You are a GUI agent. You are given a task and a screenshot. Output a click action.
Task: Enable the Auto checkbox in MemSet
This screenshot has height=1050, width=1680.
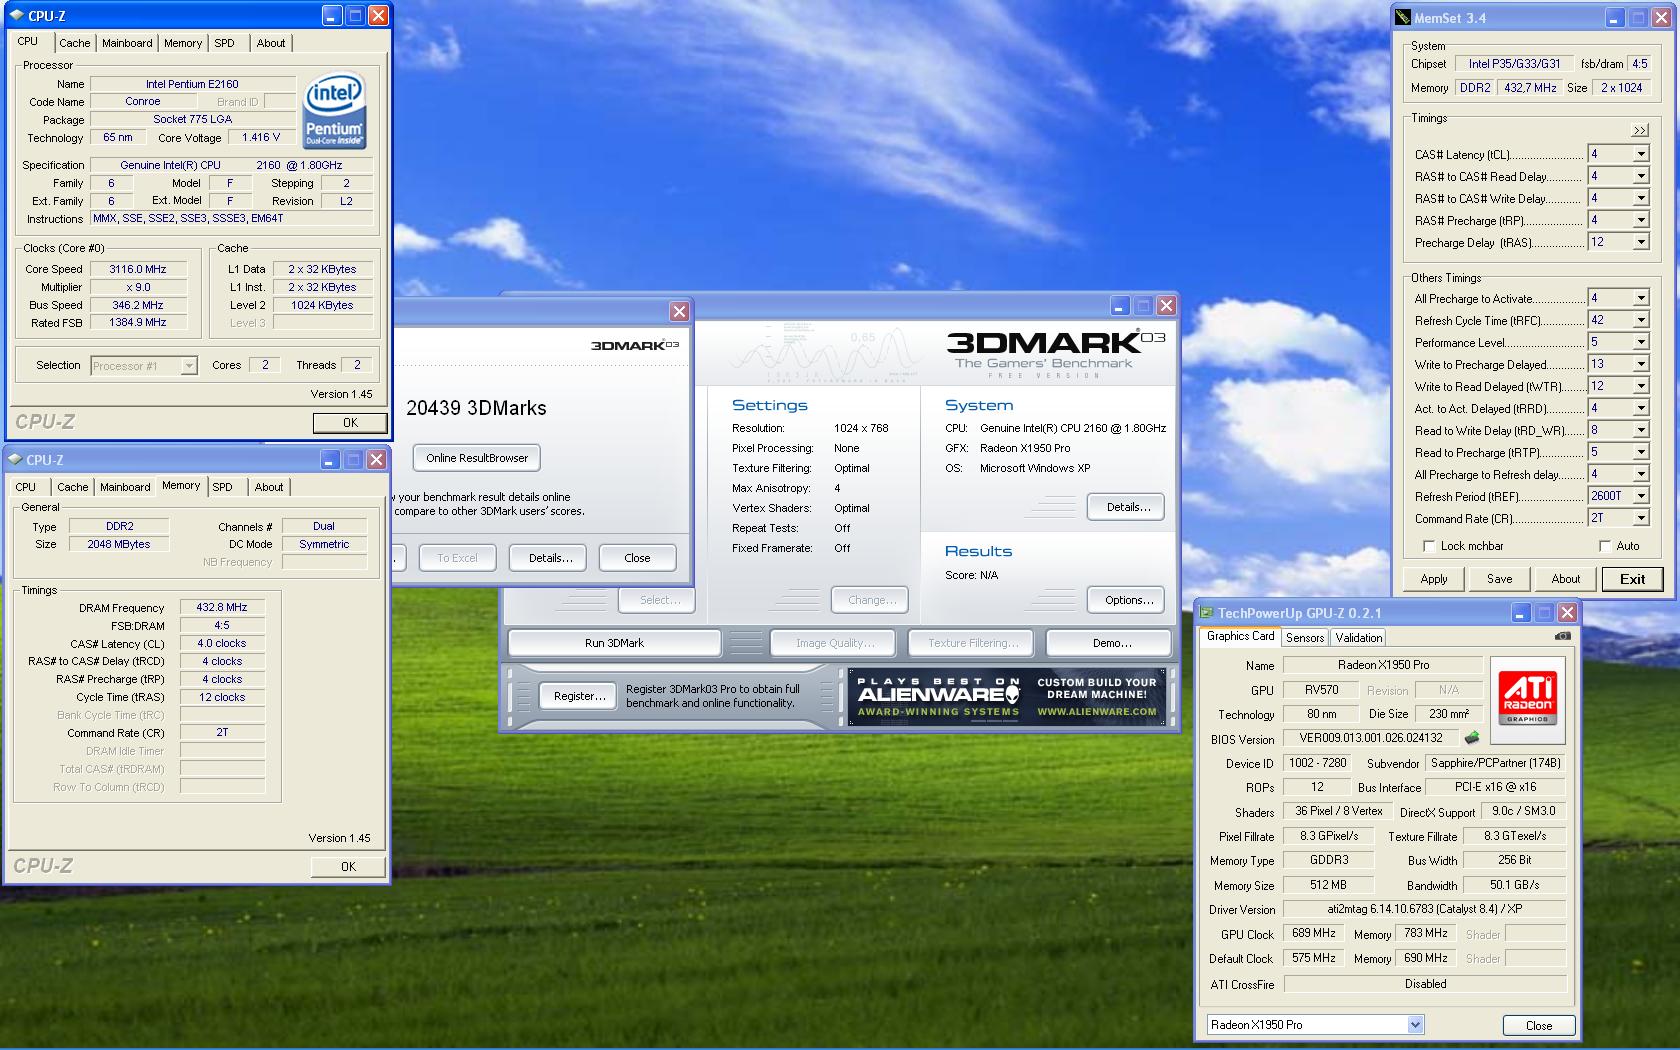pyautogui.click(x=1605, y=546)
